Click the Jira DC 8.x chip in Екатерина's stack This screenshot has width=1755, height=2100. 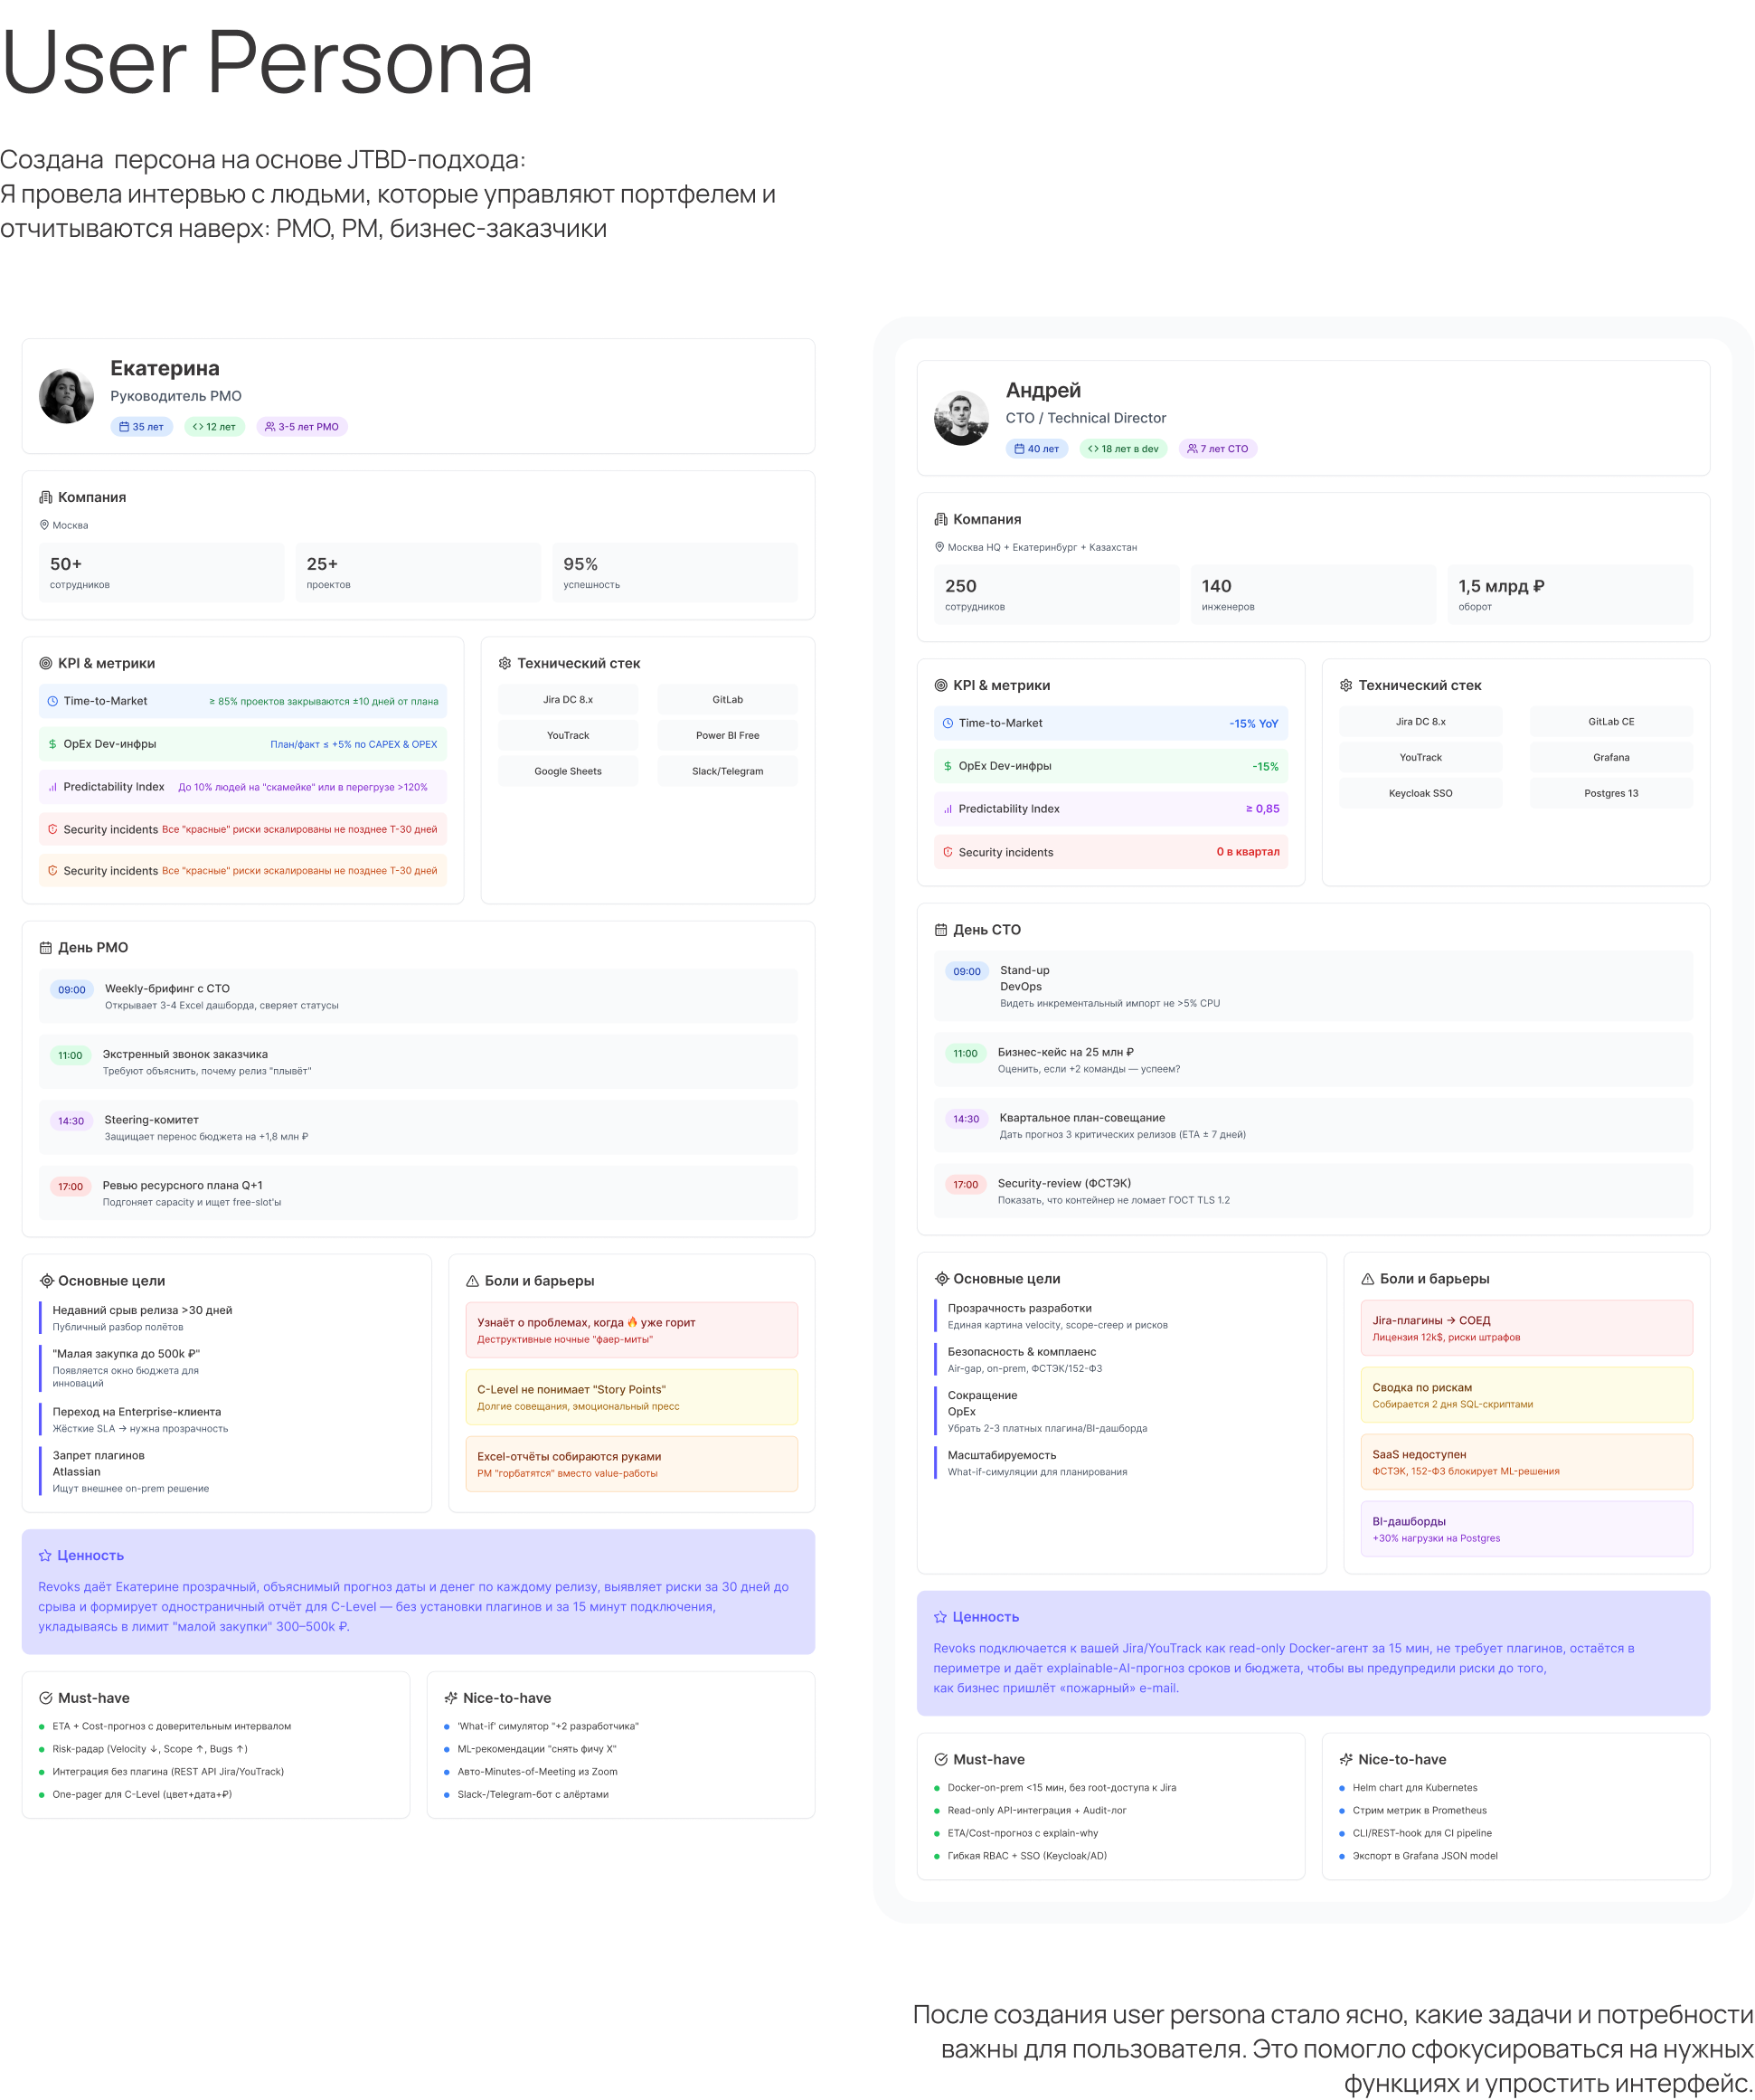(x=568, y=700)
